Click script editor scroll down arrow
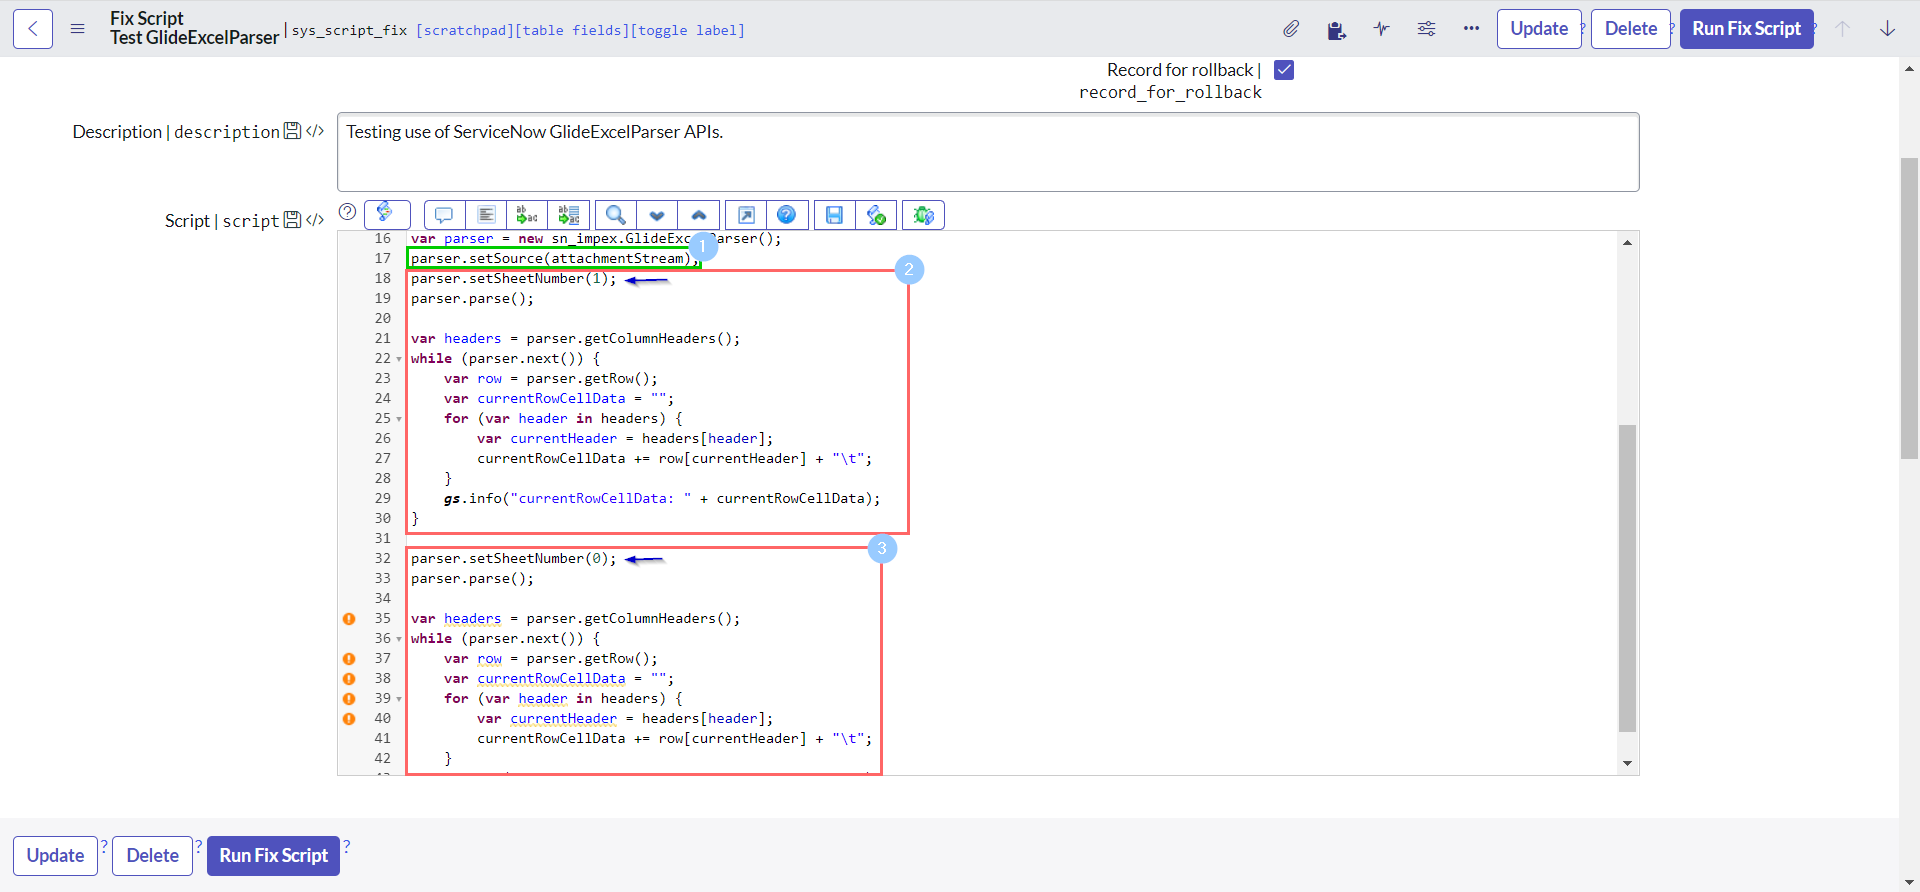1920x892 pixels. [1627, 763]
